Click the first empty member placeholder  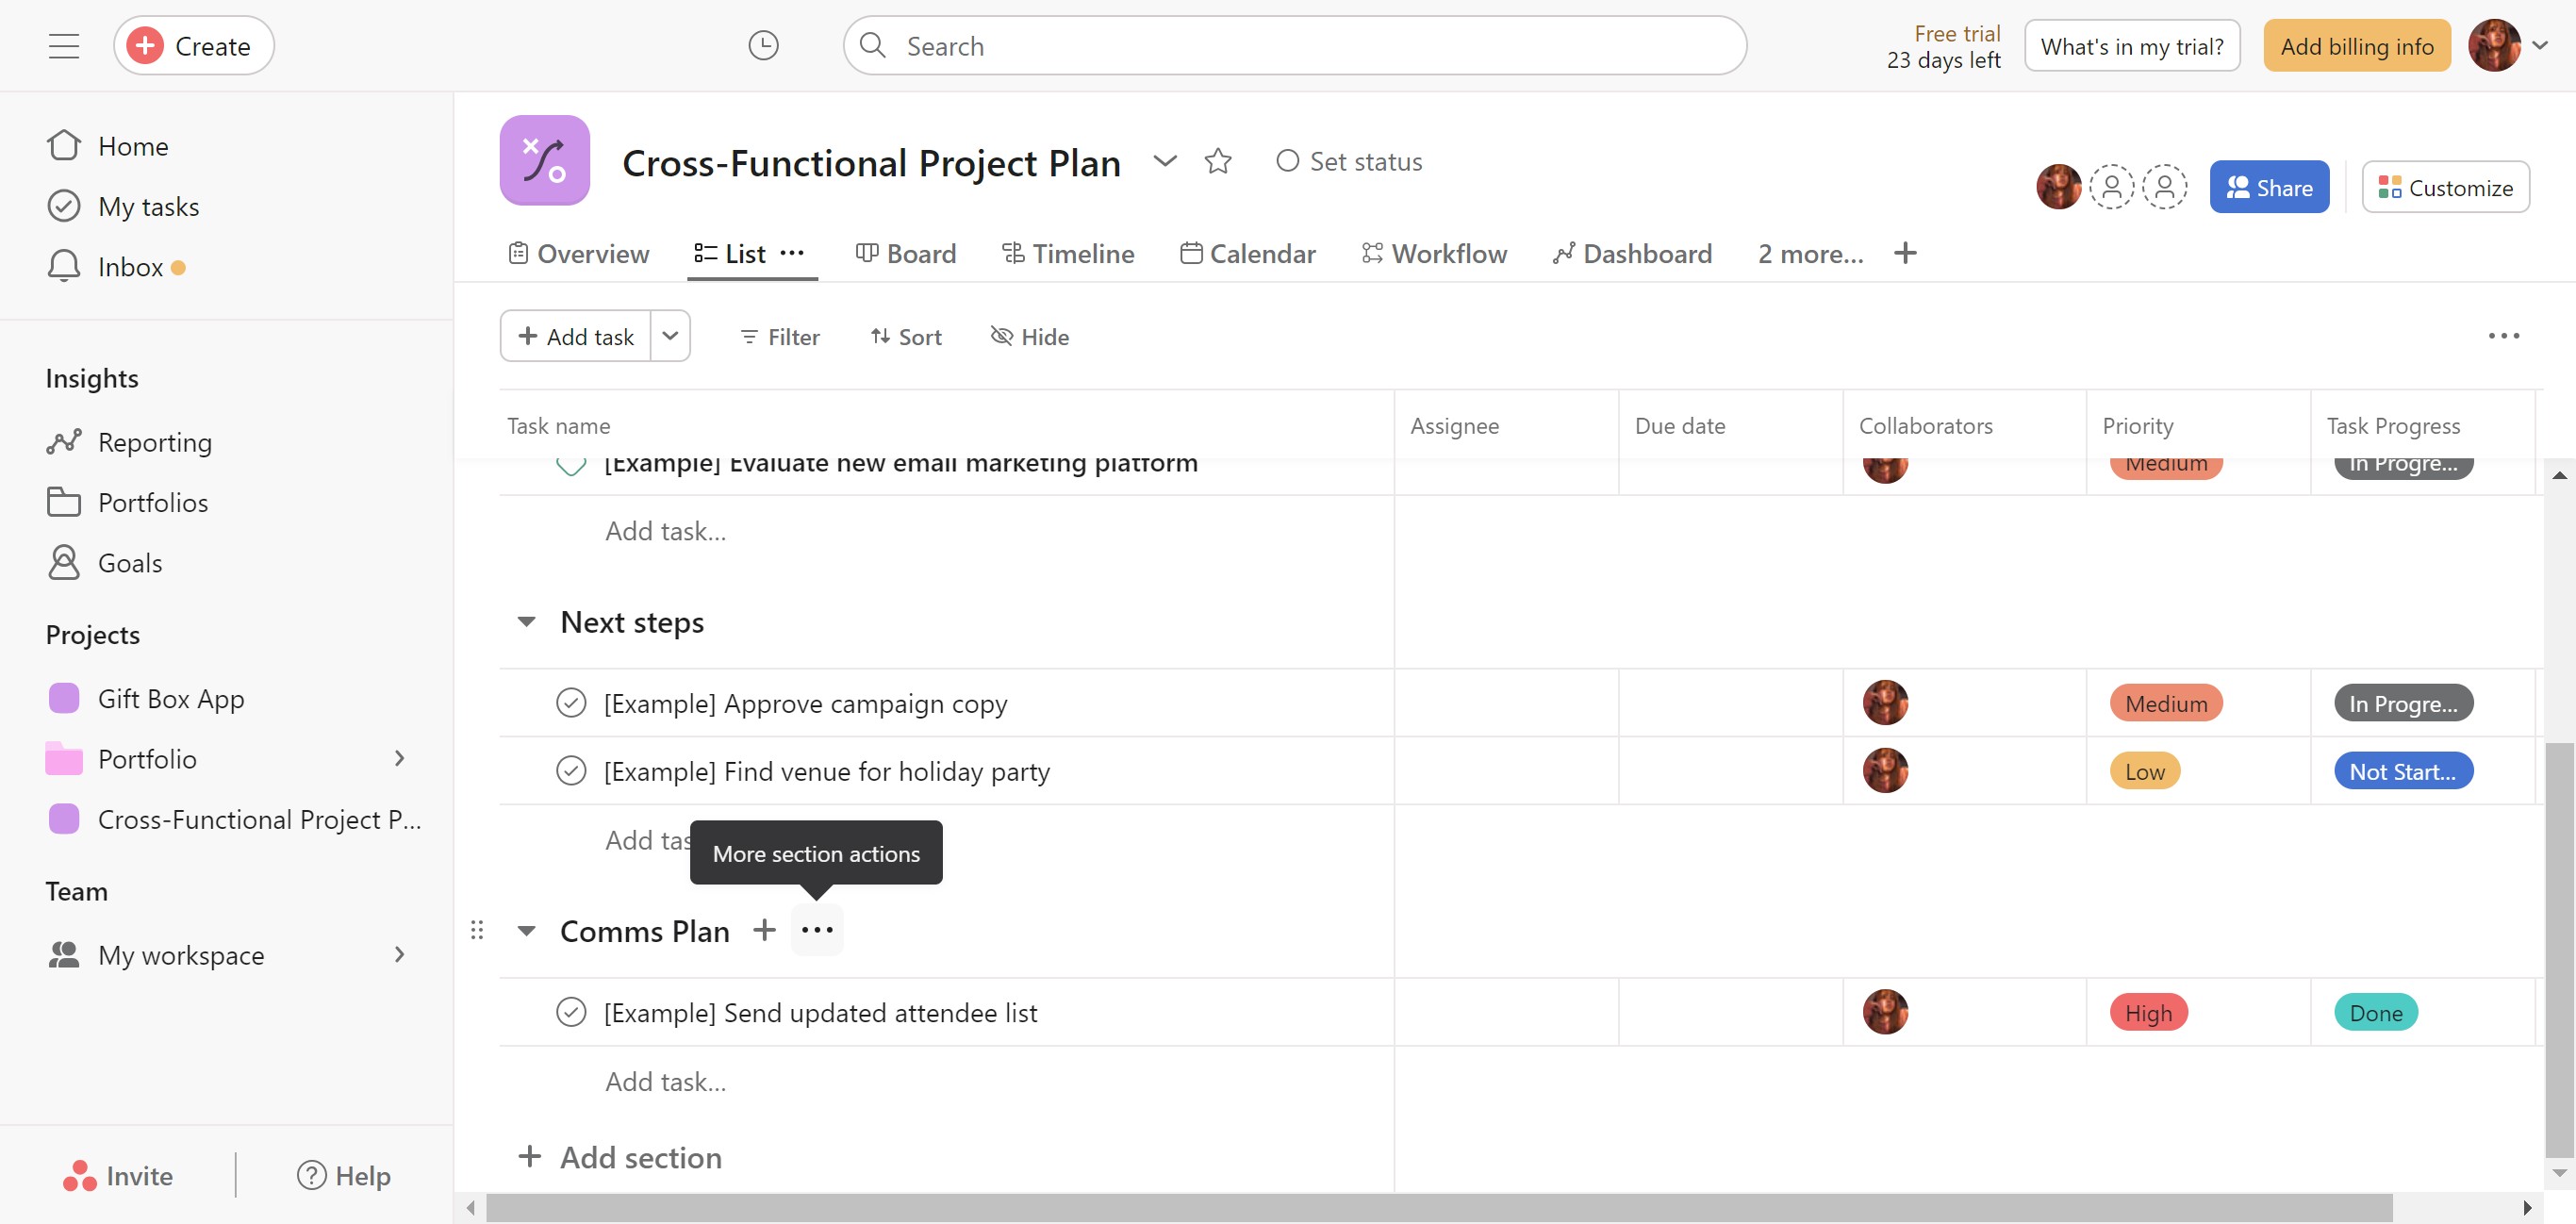coord(2111,187)
